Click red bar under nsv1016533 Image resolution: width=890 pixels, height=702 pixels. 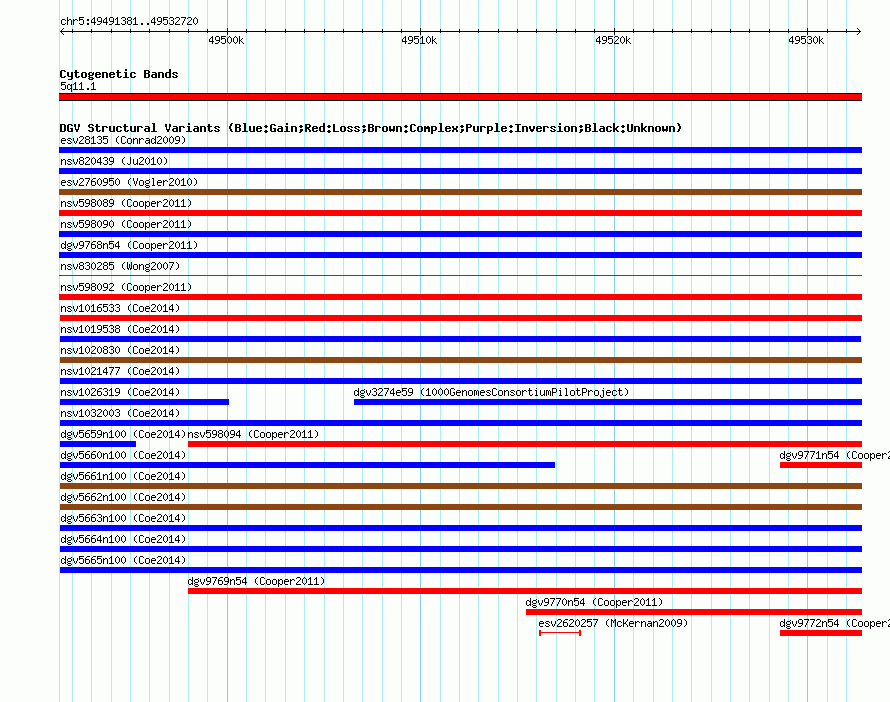[460, 318]
